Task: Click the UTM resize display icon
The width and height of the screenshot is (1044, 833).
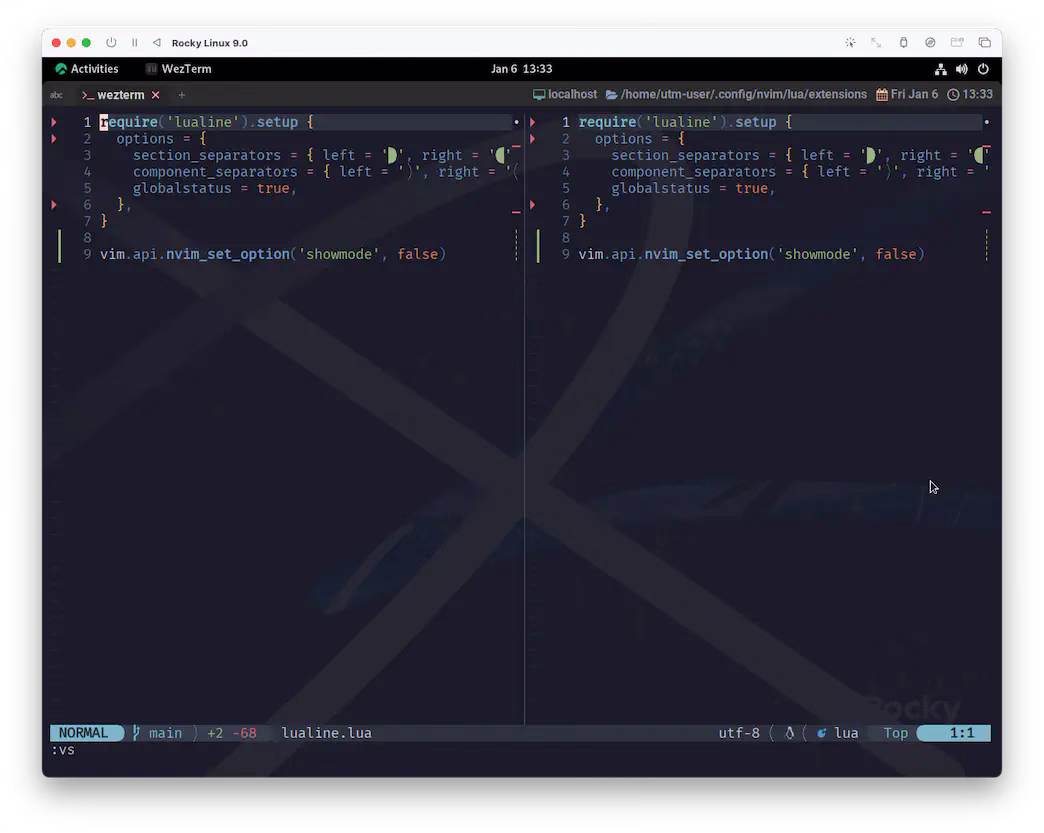Action: coord(876,43)
